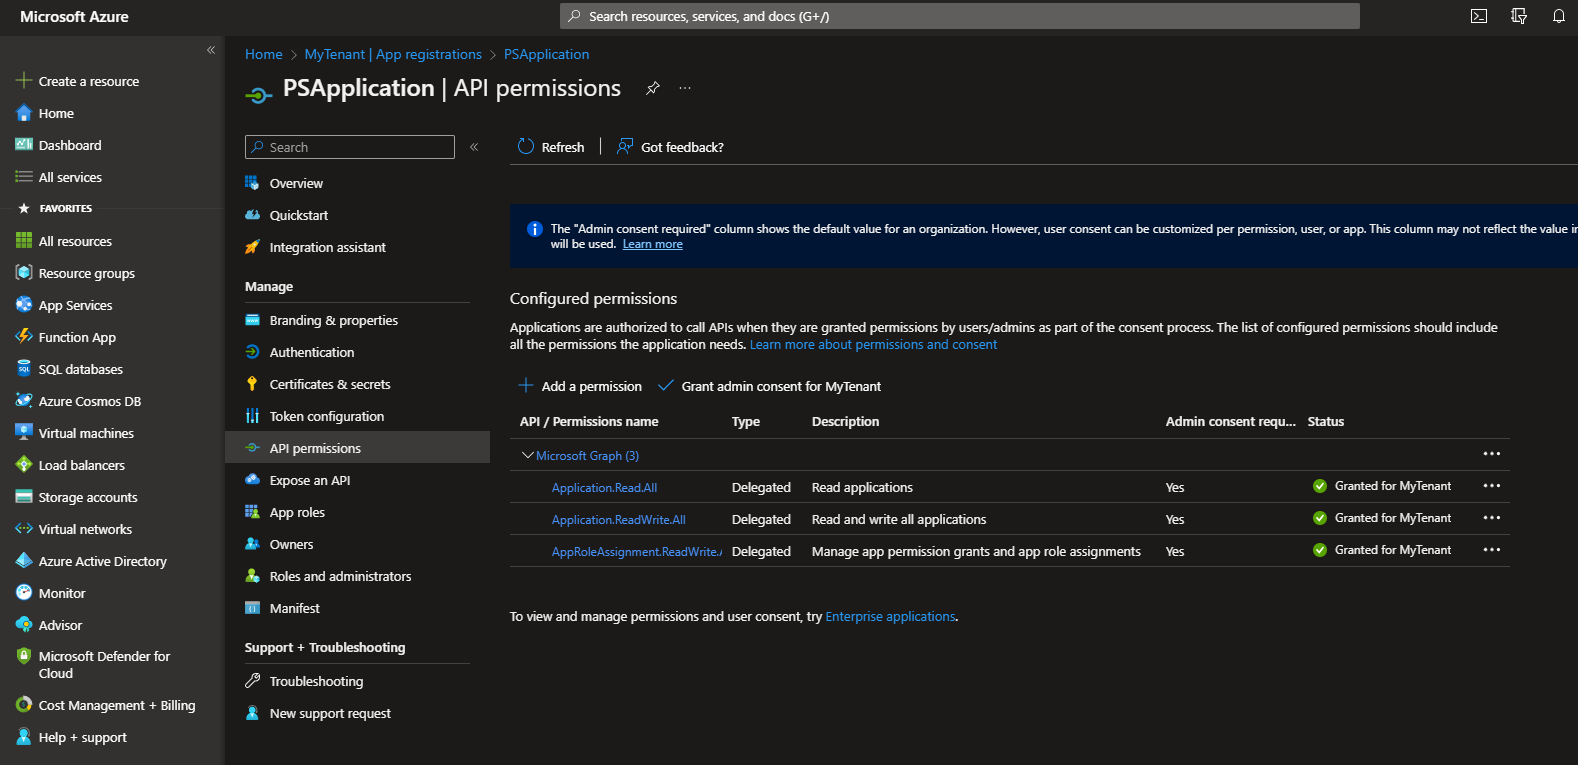
Task: Open Learn more link in info banner
Action: pyautogui.click(x=653, y=244)
